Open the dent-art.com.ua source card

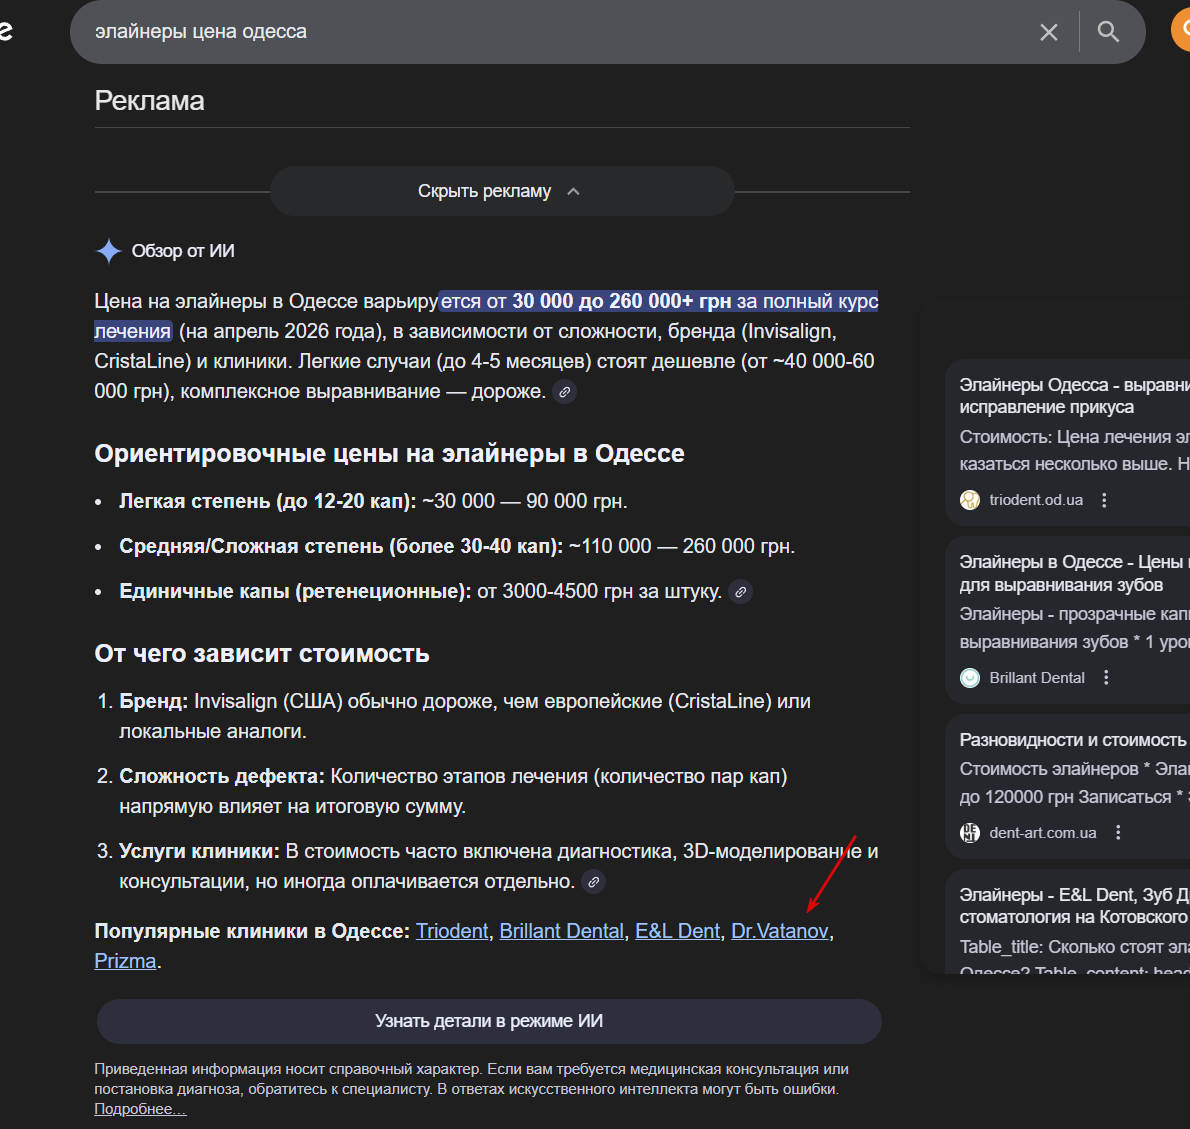(1066, 786)
